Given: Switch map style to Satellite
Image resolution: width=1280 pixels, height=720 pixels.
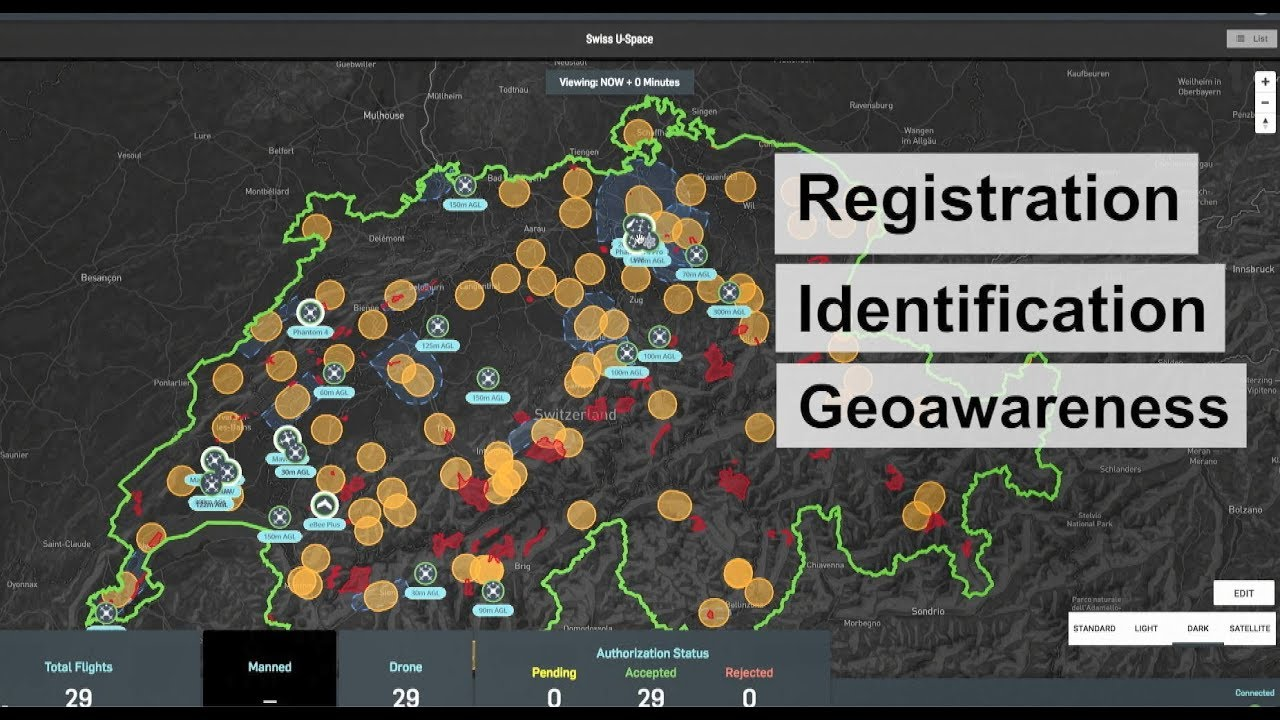Looking at the screenshot, I should coord(1249,628).
